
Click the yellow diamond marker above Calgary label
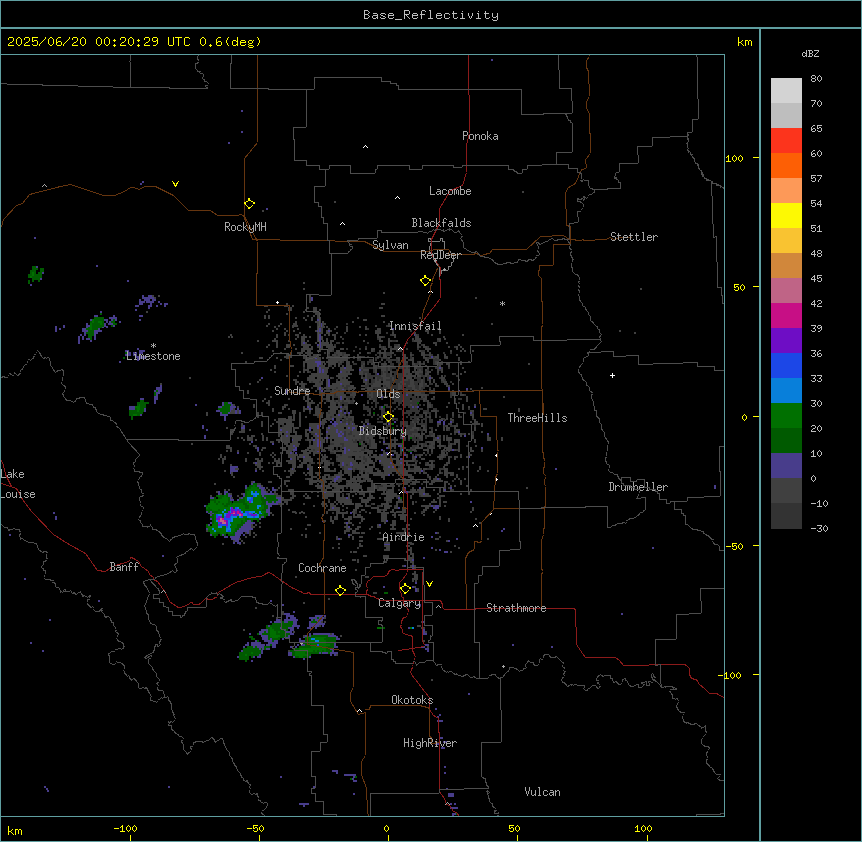(x=405, y=589)
